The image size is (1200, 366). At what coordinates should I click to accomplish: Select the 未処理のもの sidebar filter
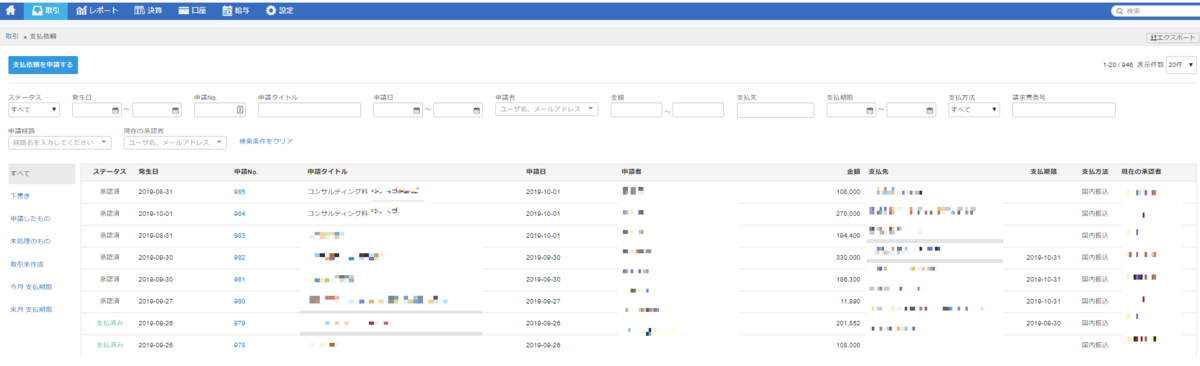tap(30, 241)
